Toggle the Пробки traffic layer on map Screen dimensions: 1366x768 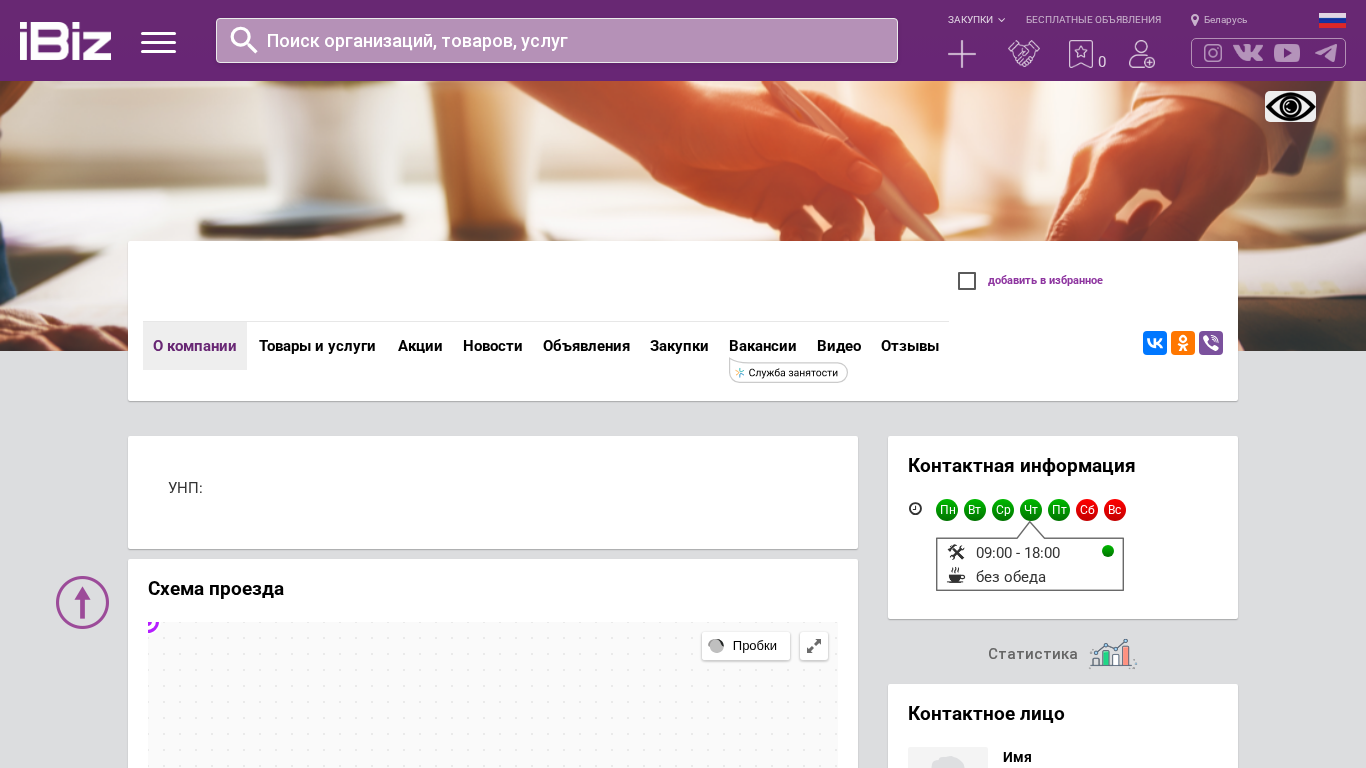pyautogui.click(x=746, y=646)
